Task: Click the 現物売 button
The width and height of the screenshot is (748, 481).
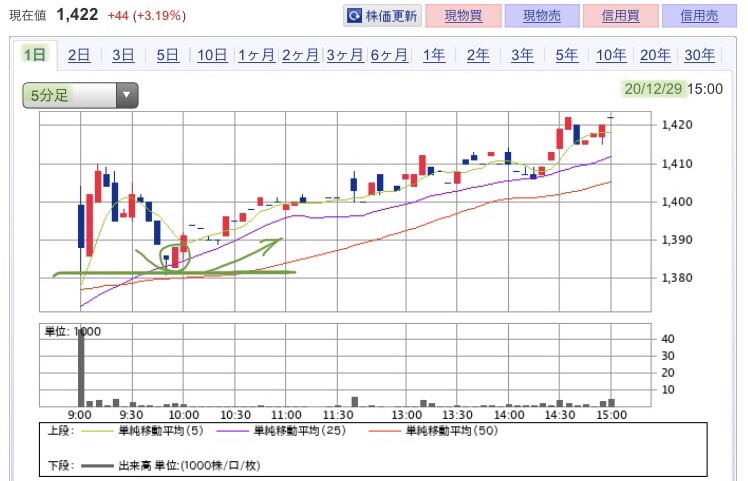Action: (x=542, y=16)
